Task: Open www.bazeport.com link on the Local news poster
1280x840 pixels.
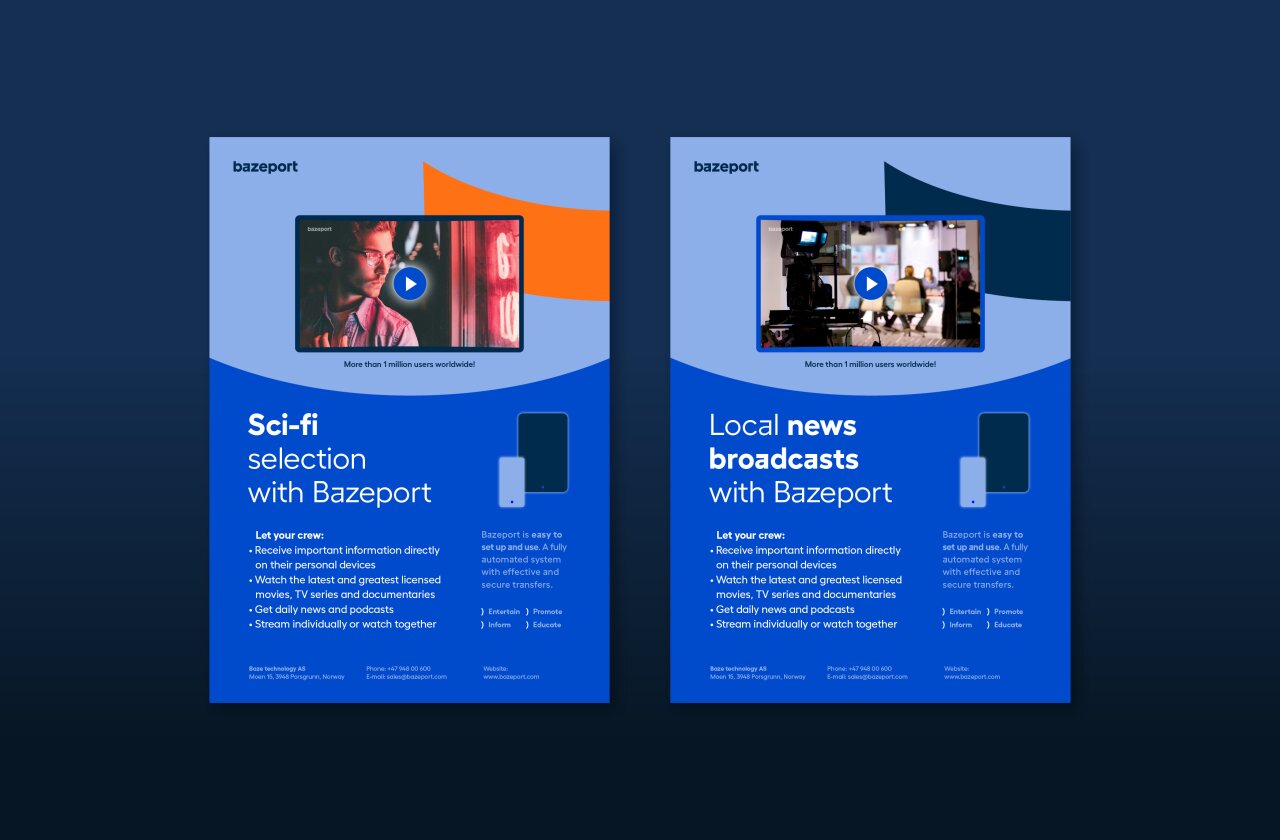Action: [x=972, y=677]
